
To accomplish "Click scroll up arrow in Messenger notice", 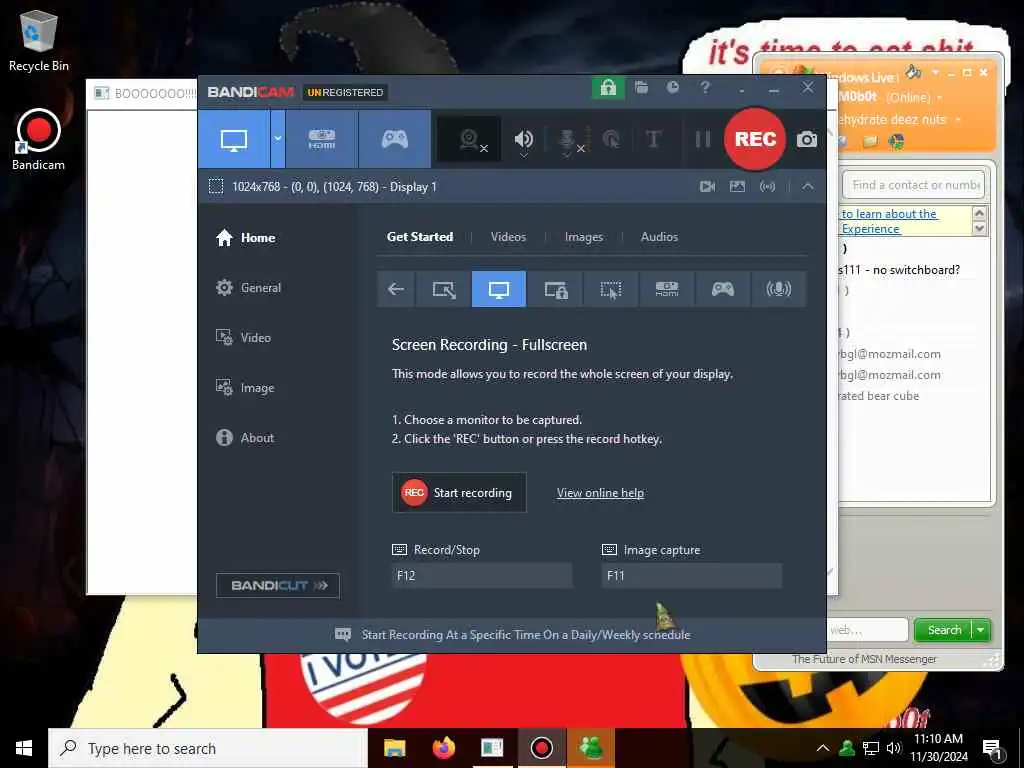I will (x=979, y=214).
